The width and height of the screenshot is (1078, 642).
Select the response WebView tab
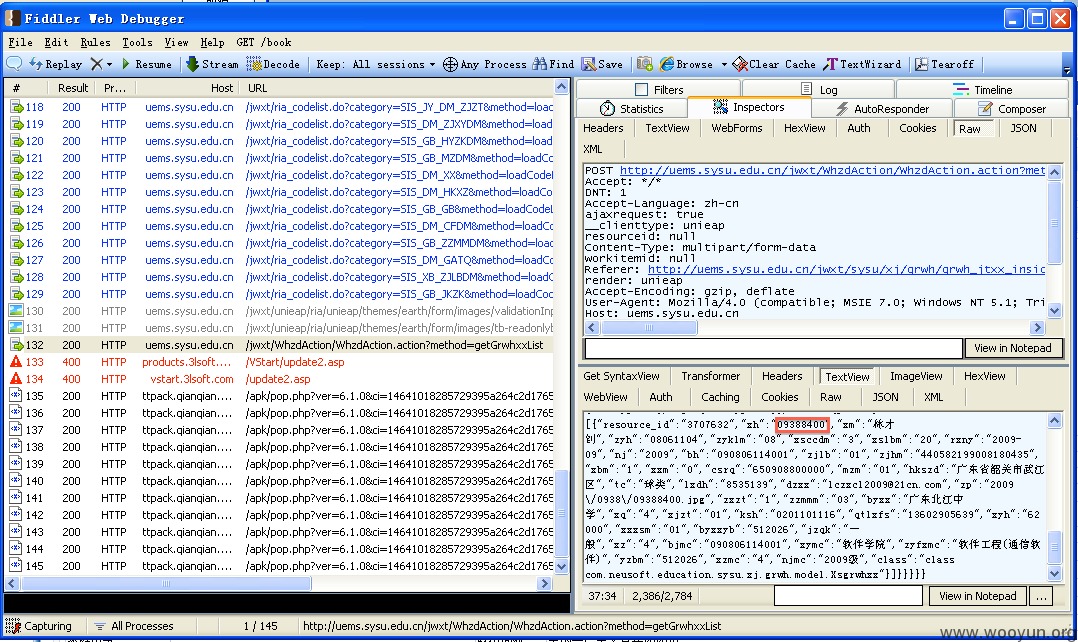click(605, 397)
